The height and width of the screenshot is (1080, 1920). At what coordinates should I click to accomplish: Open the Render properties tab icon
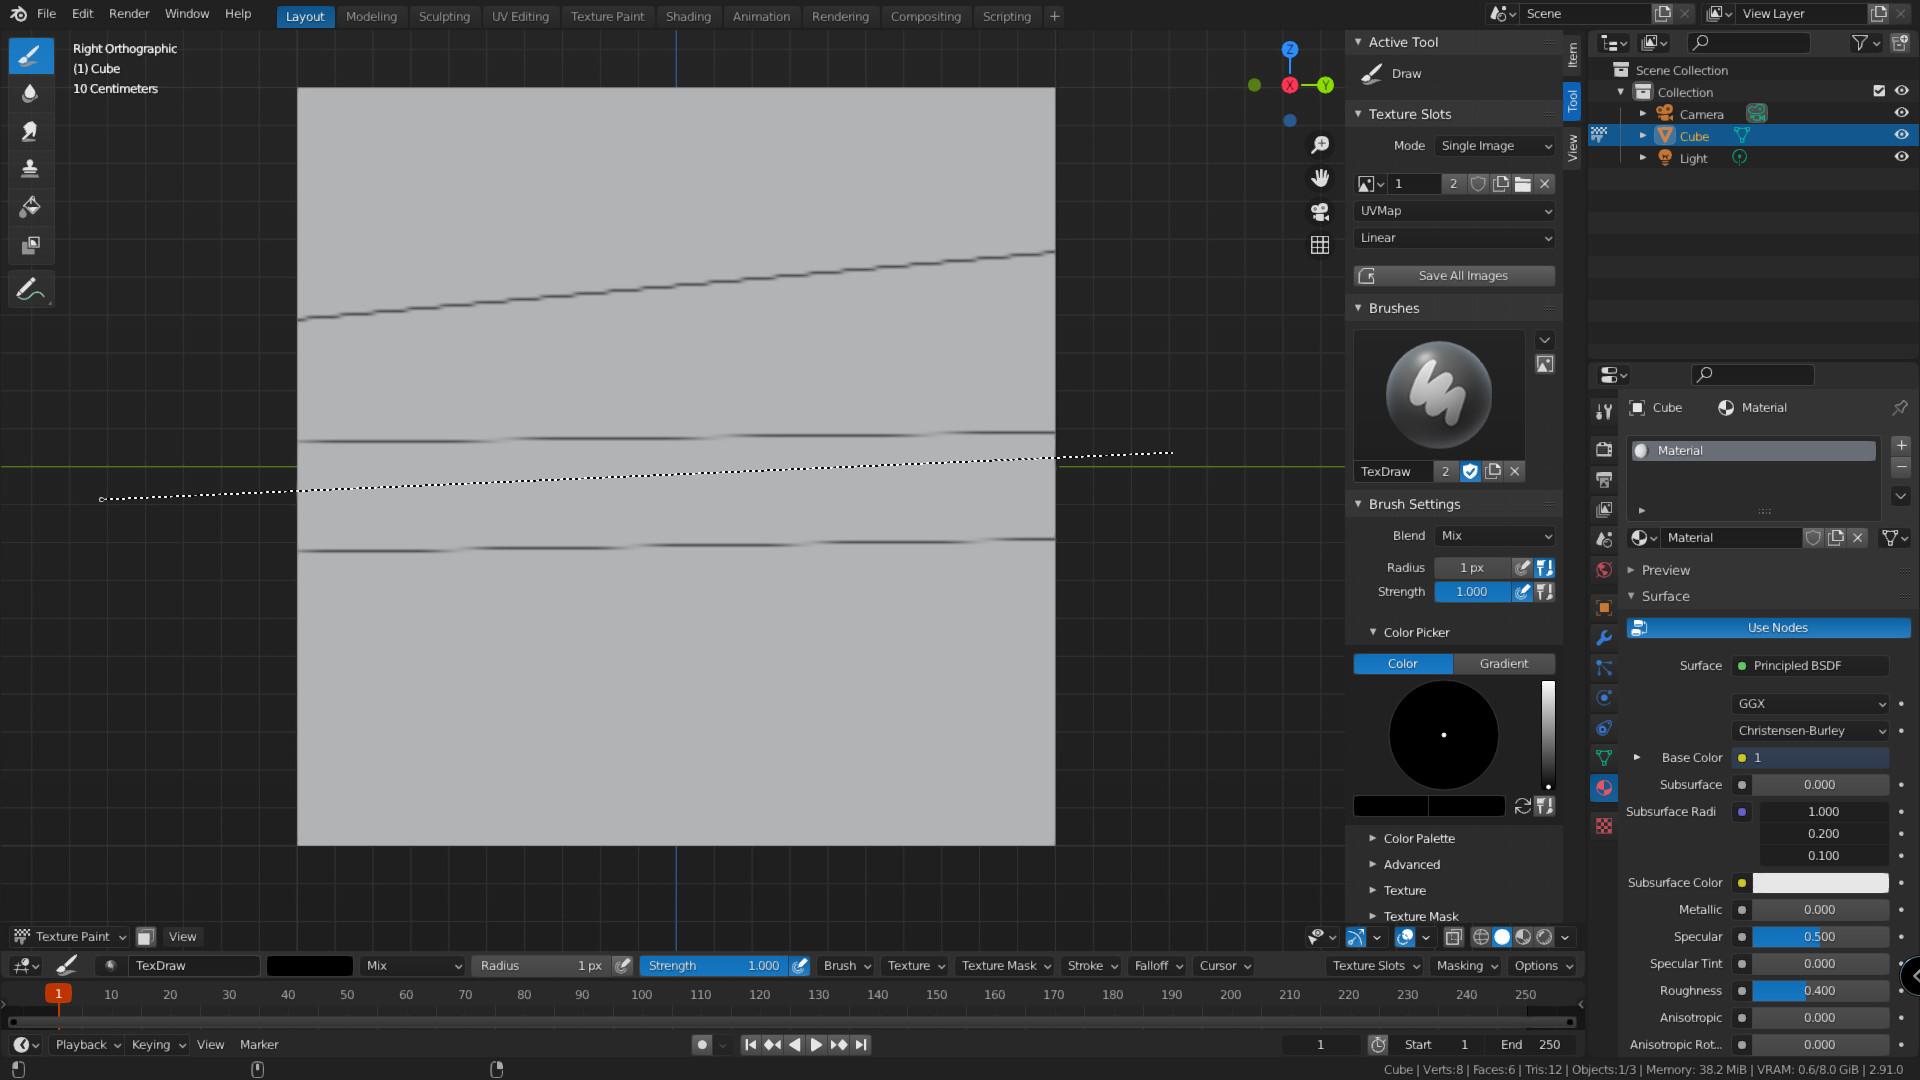point(1604,449)
